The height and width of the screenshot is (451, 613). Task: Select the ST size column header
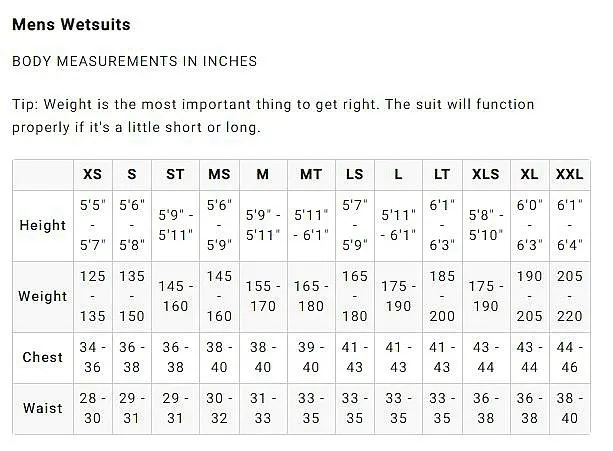(x=175, y=174)
